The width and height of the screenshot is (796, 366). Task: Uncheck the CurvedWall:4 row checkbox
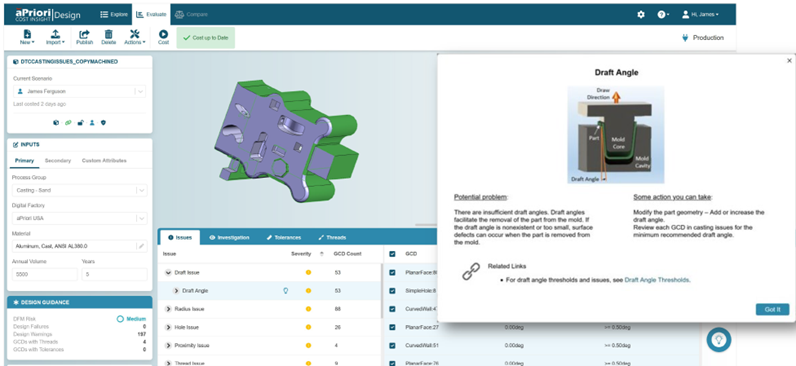[x=392, y=309]
